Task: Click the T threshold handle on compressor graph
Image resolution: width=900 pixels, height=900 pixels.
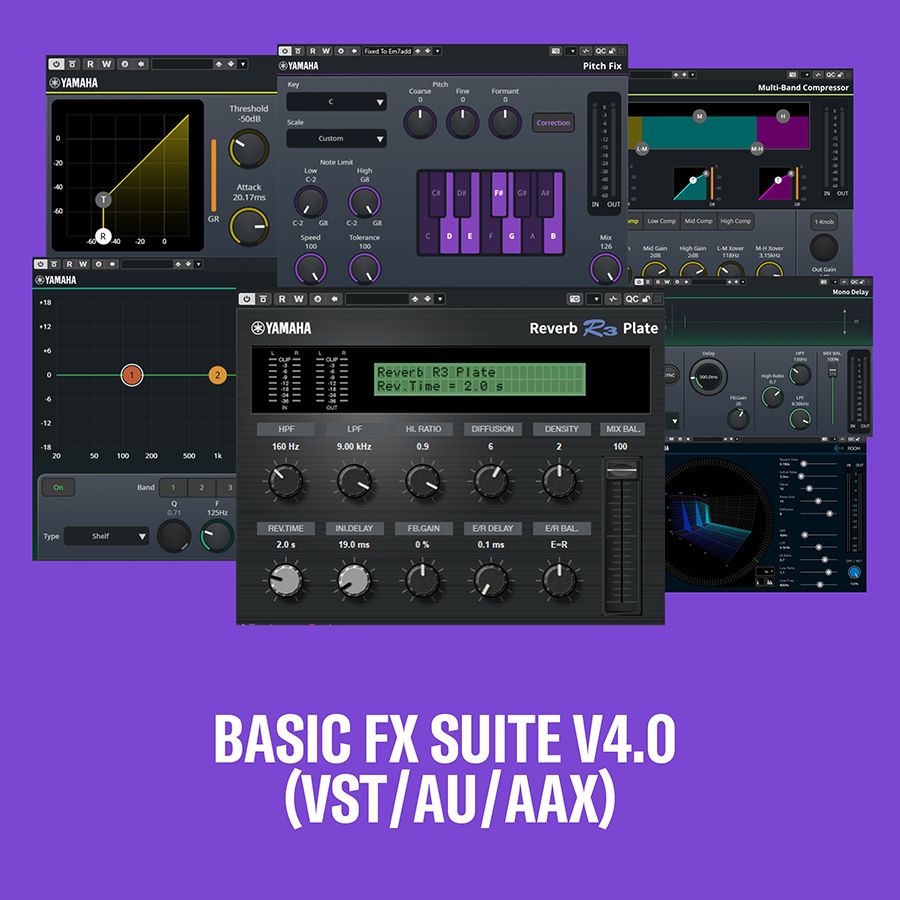Action: 103,200
